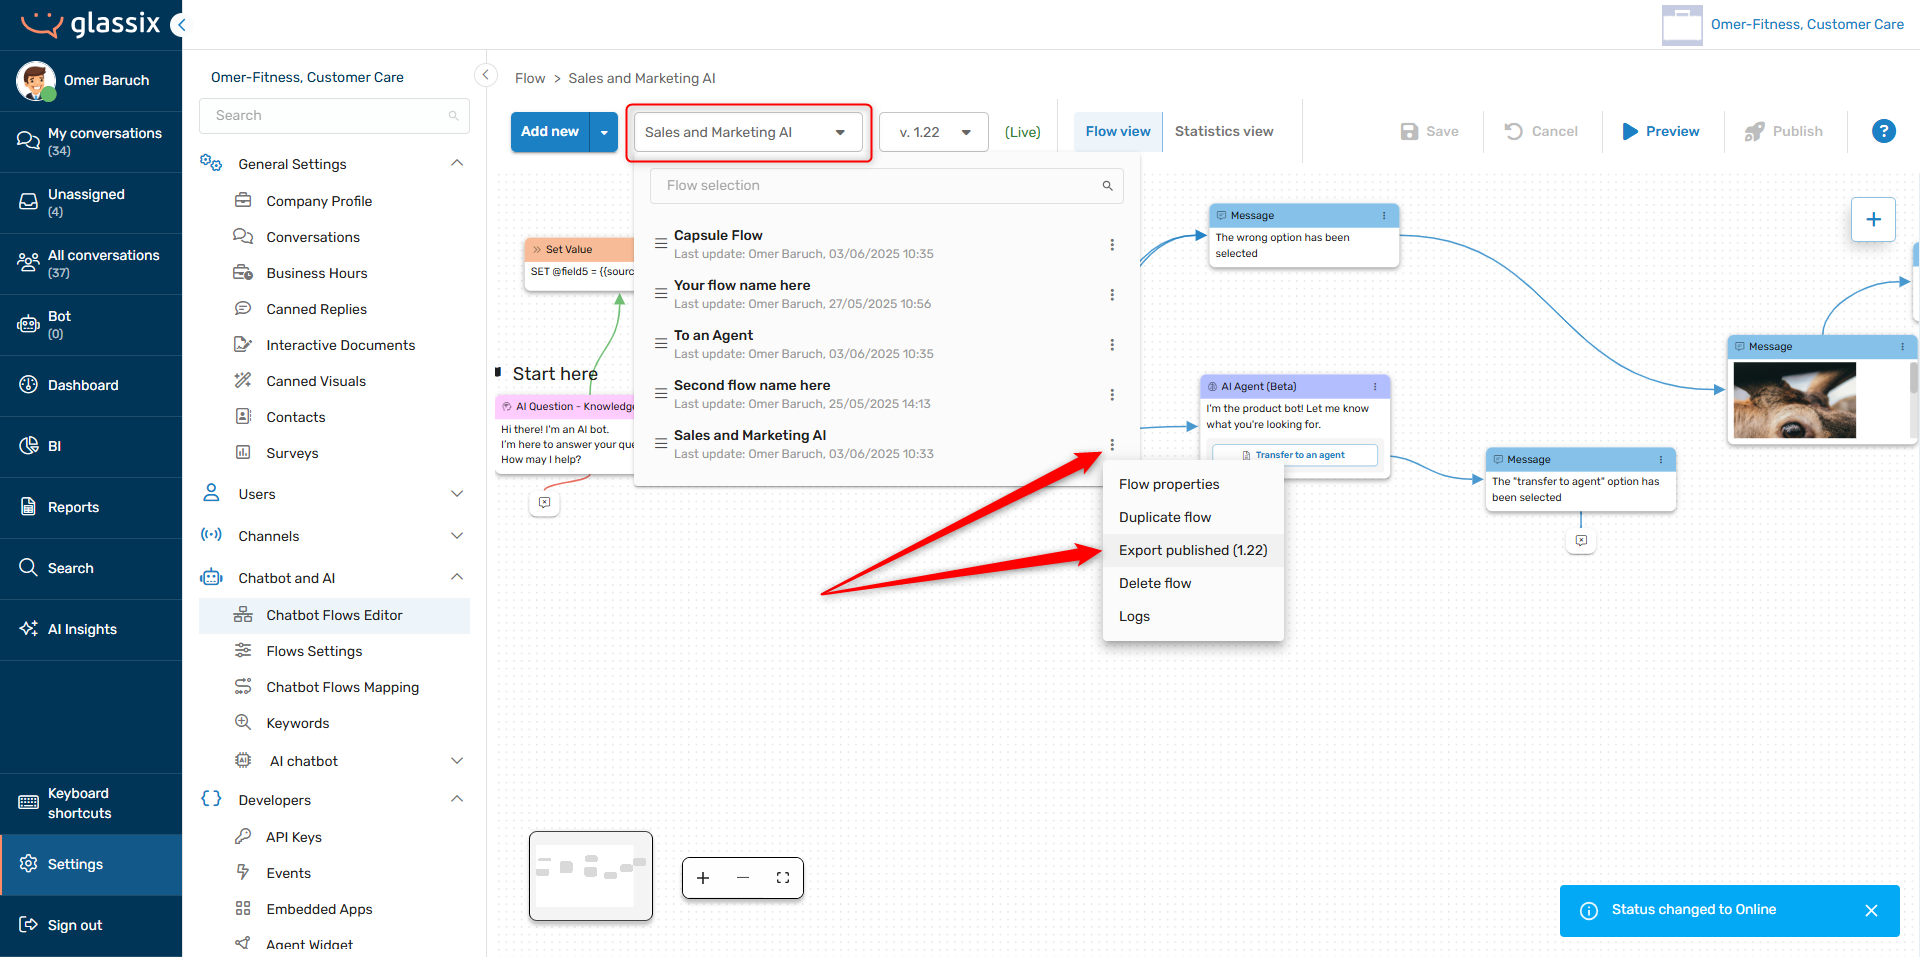Click the magnifier icon in Flow selection
Screen dimensions: 1920x957
1107,186
